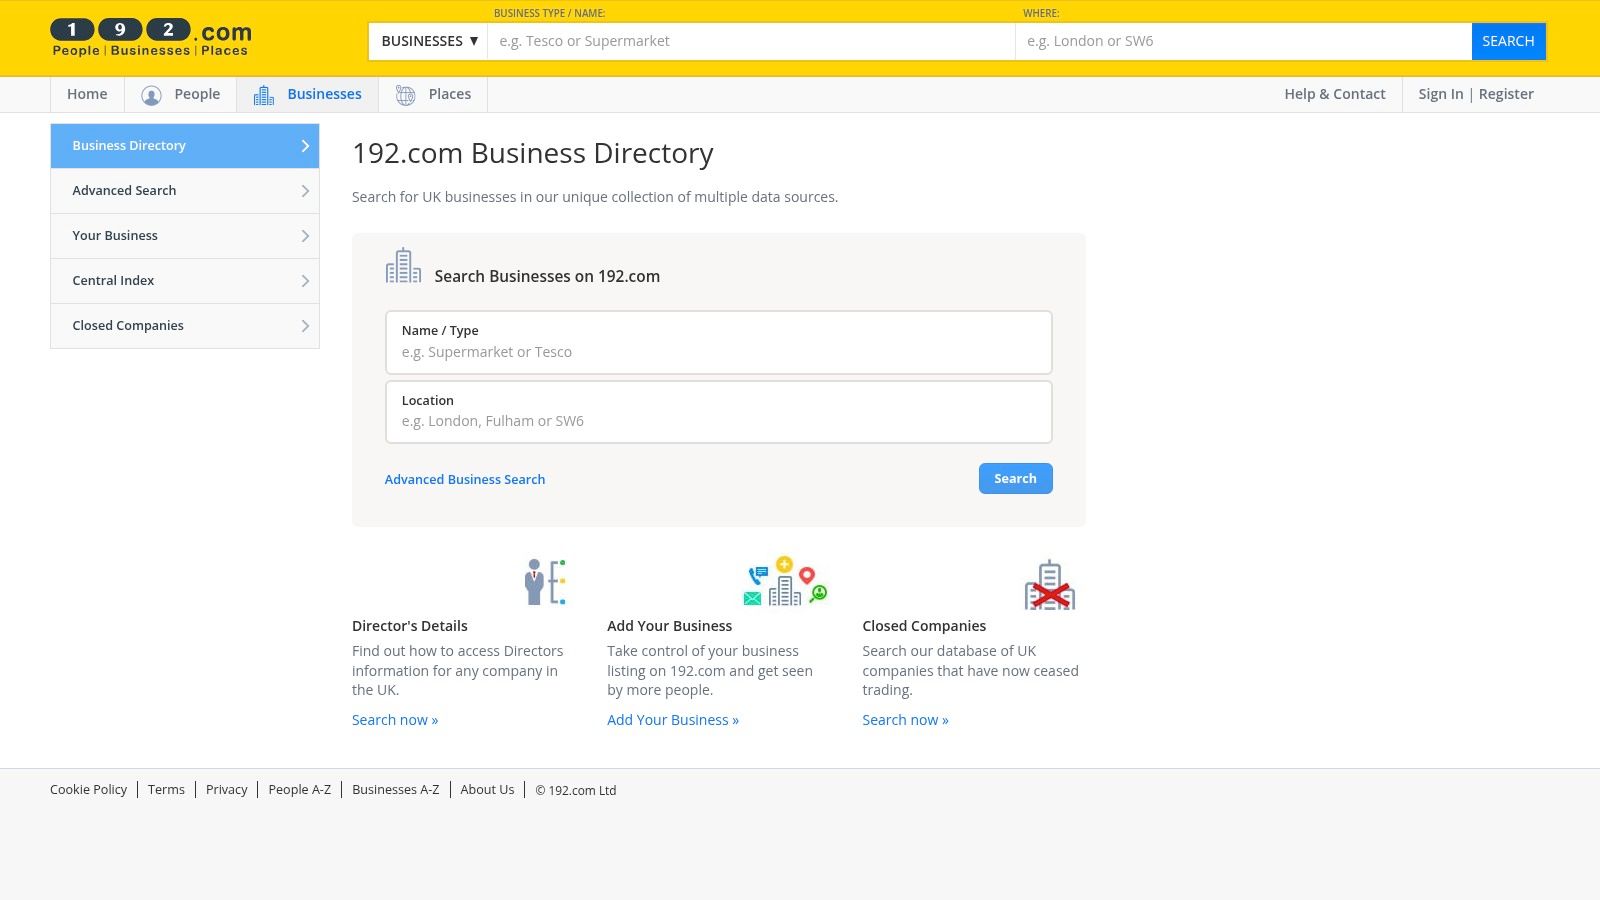Screen dimensions: 1600x900
Task: Click the People profile icon in navigation
Action: click(x=151, y=95)
